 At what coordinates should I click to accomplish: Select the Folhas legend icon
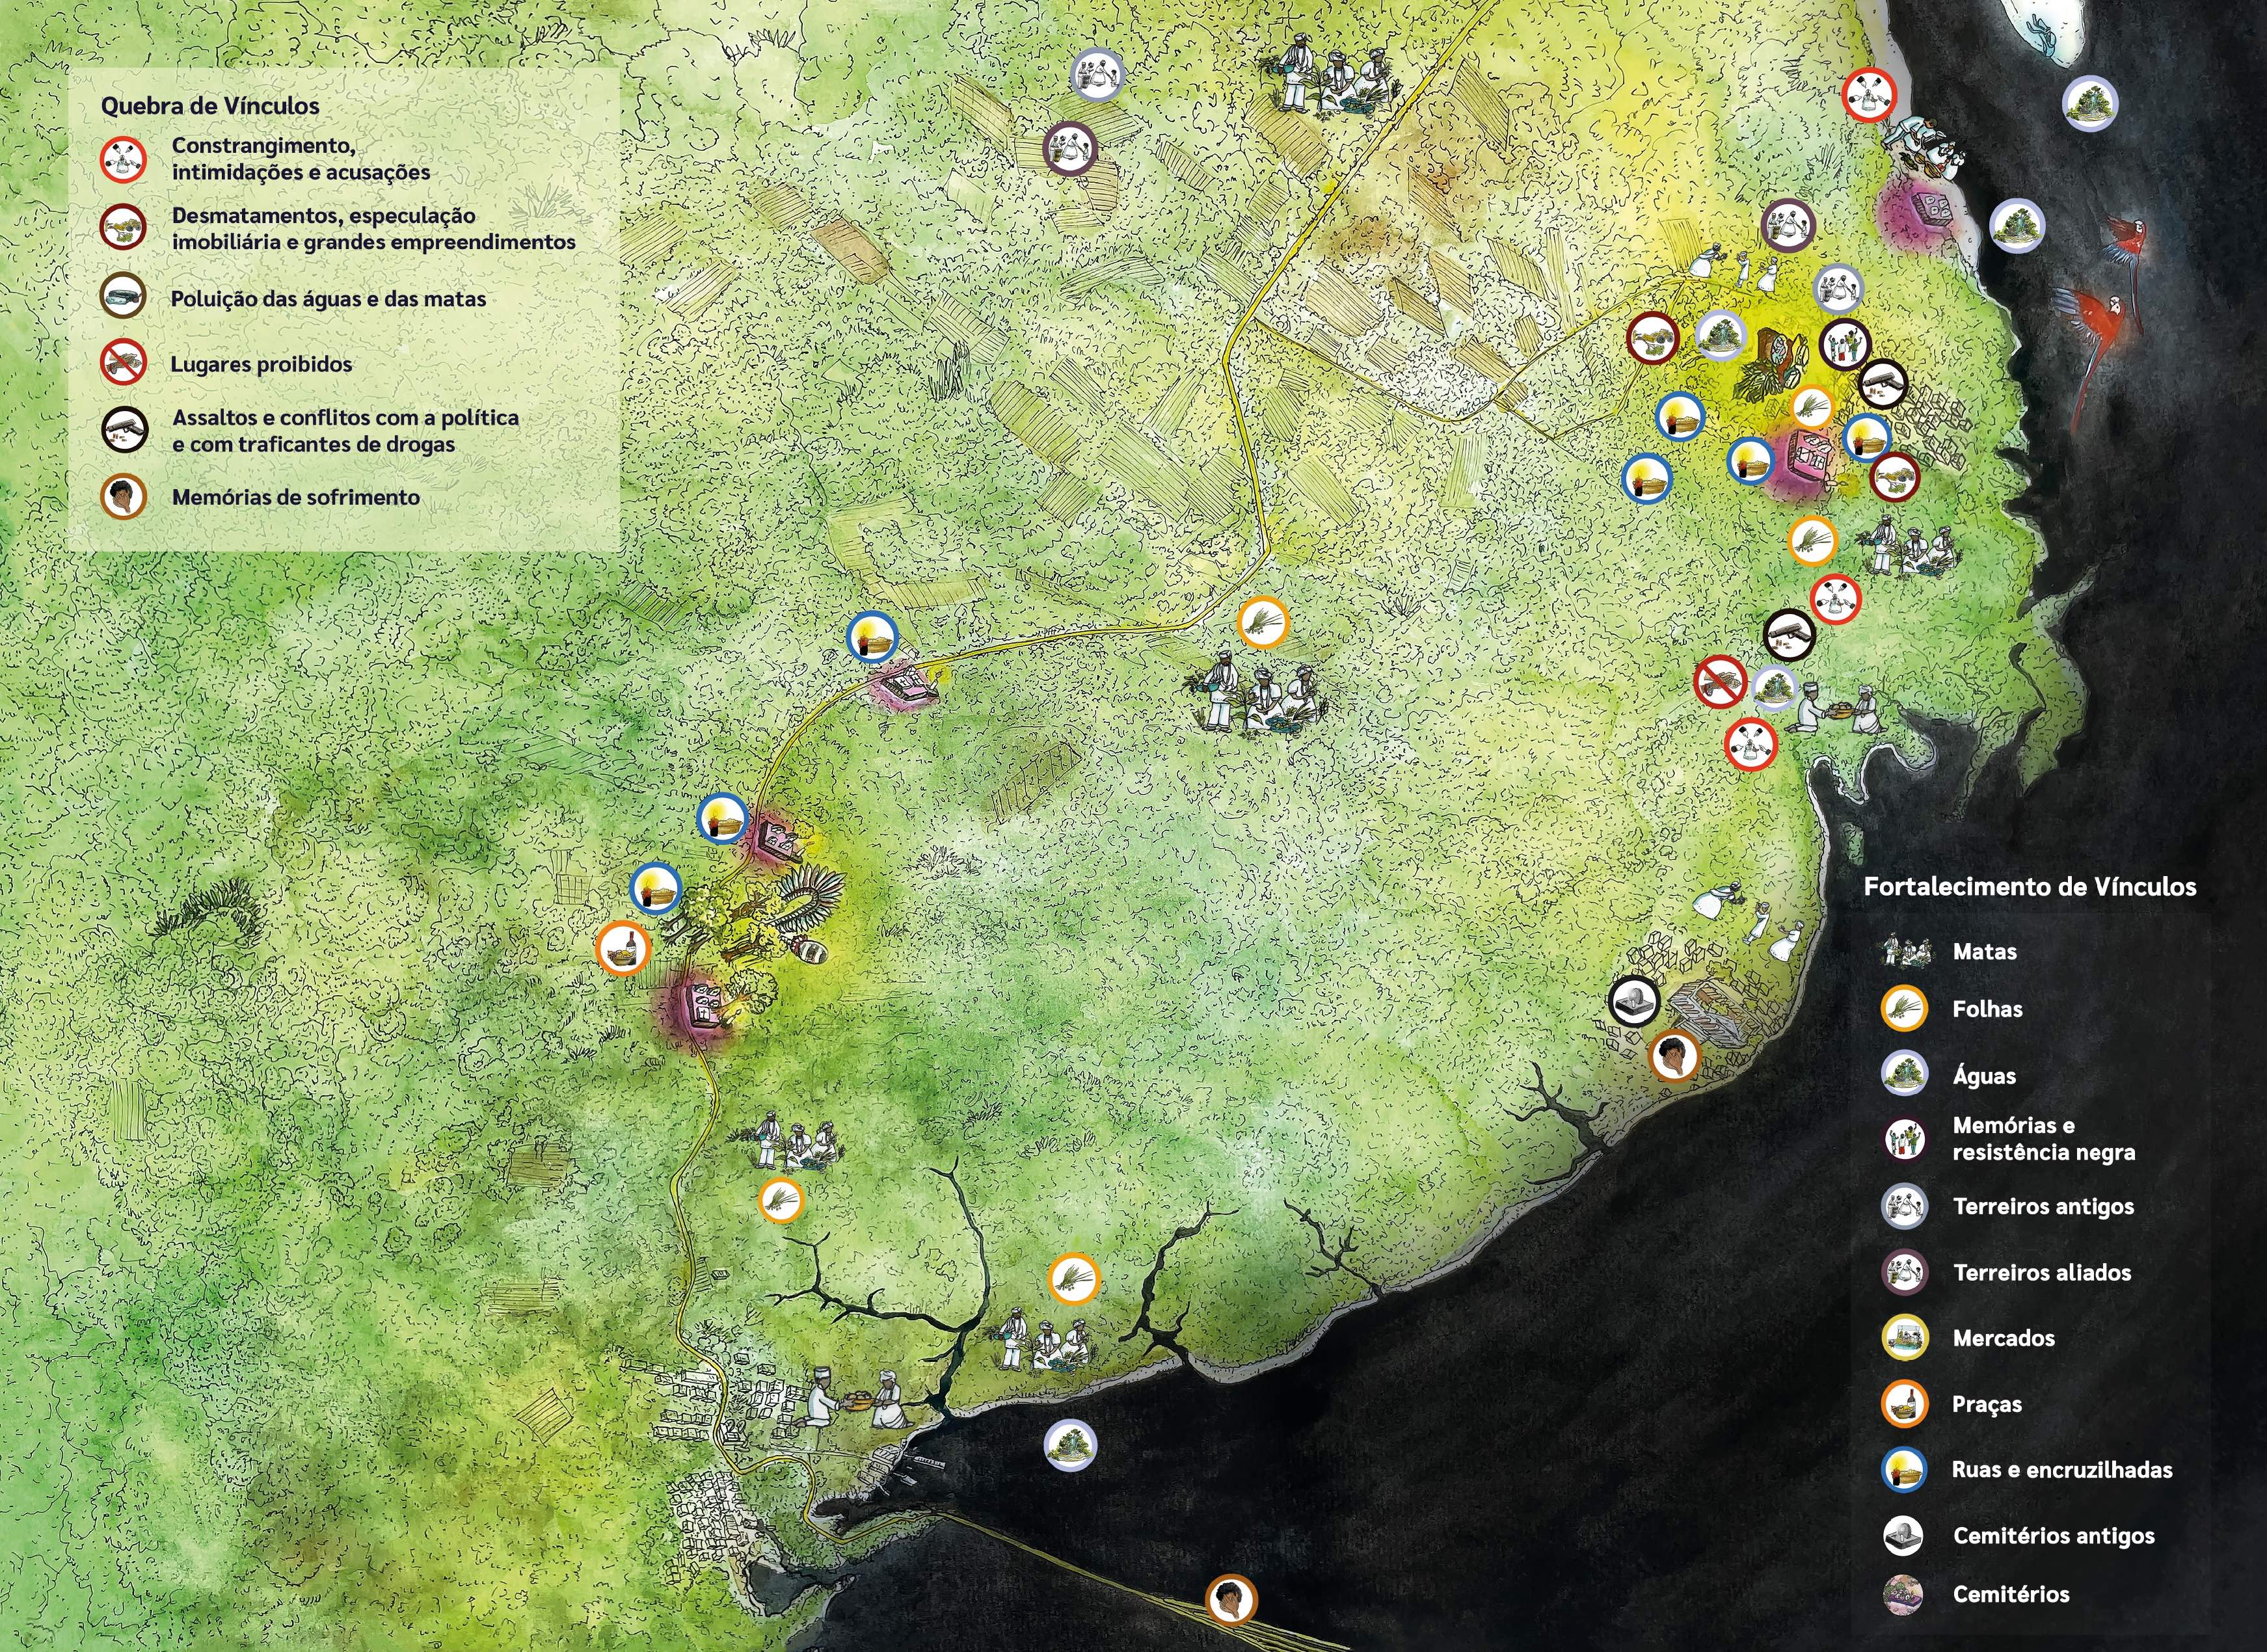[1904, 1009]
